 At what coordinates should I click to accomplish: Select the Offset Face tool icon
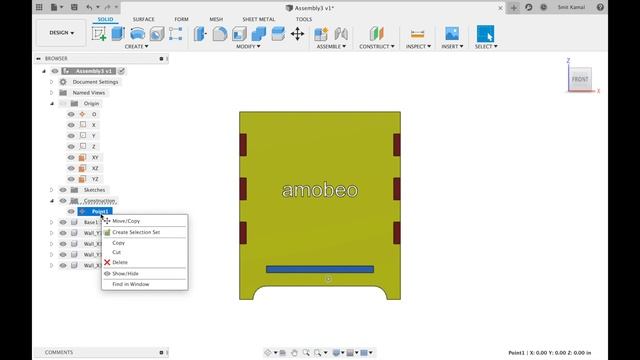click(x=278, y=34)
